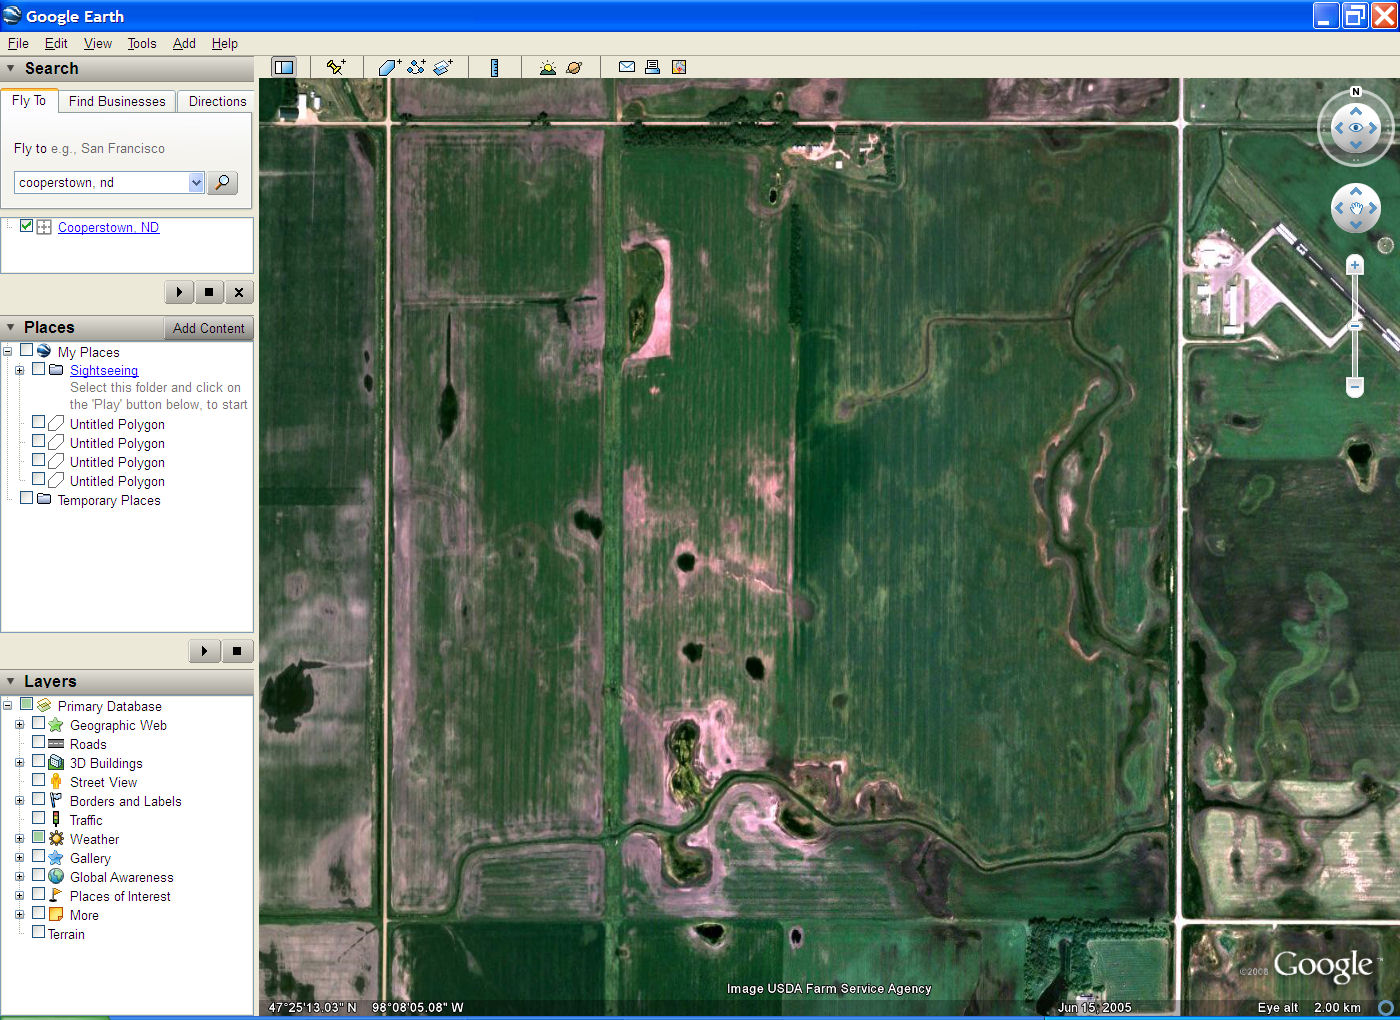Click the Google Earth title bar logo
This screenshot has width=1400, height=1020.
coord(12,15)
